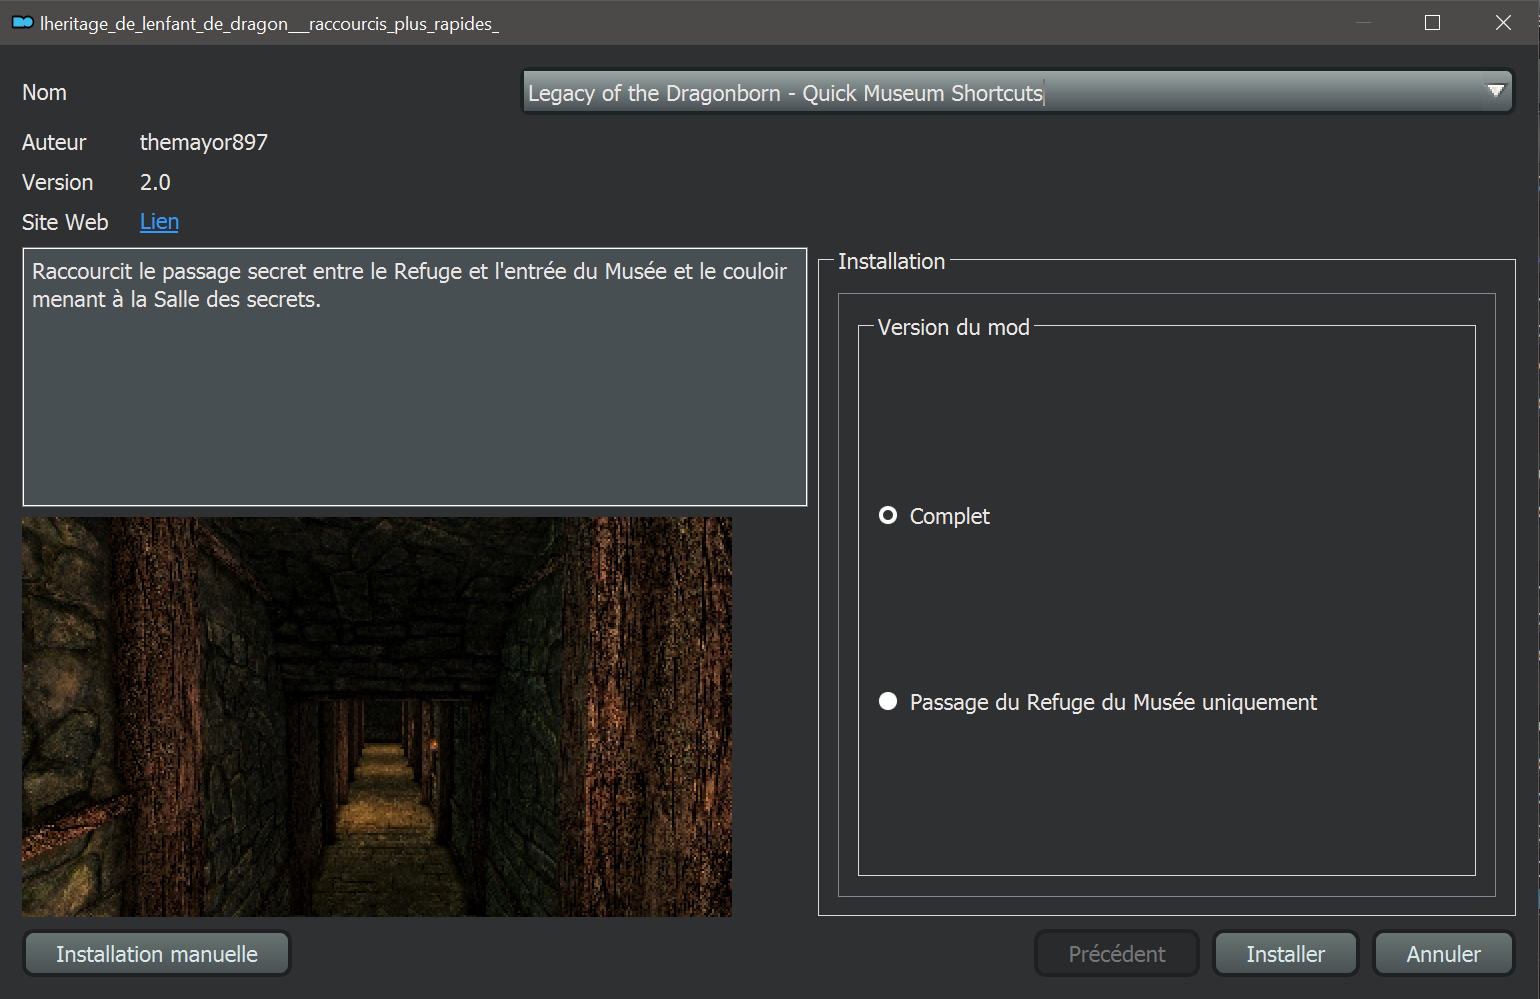Viewport: 1540px width, 999px height.
Task: Open the Lien website link
Action: coord(159,222)
